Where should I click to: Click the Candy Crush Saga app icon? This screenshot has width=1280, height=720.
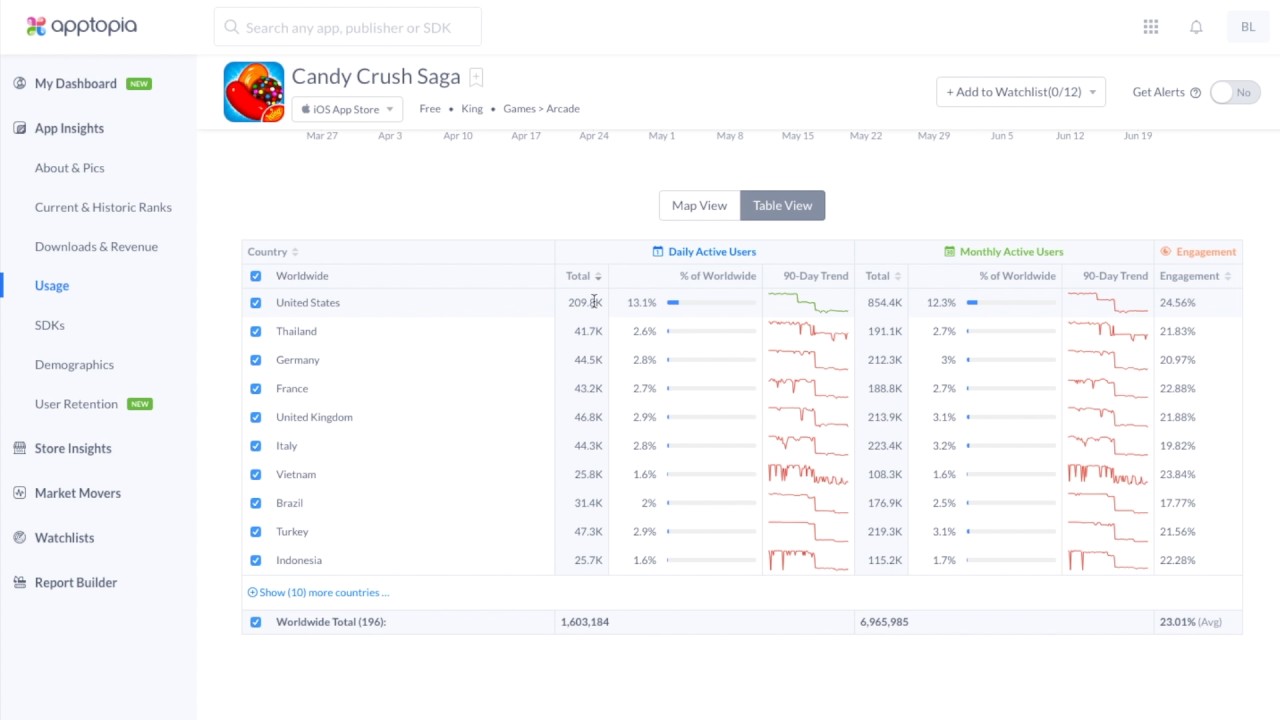tap(254, 92)
